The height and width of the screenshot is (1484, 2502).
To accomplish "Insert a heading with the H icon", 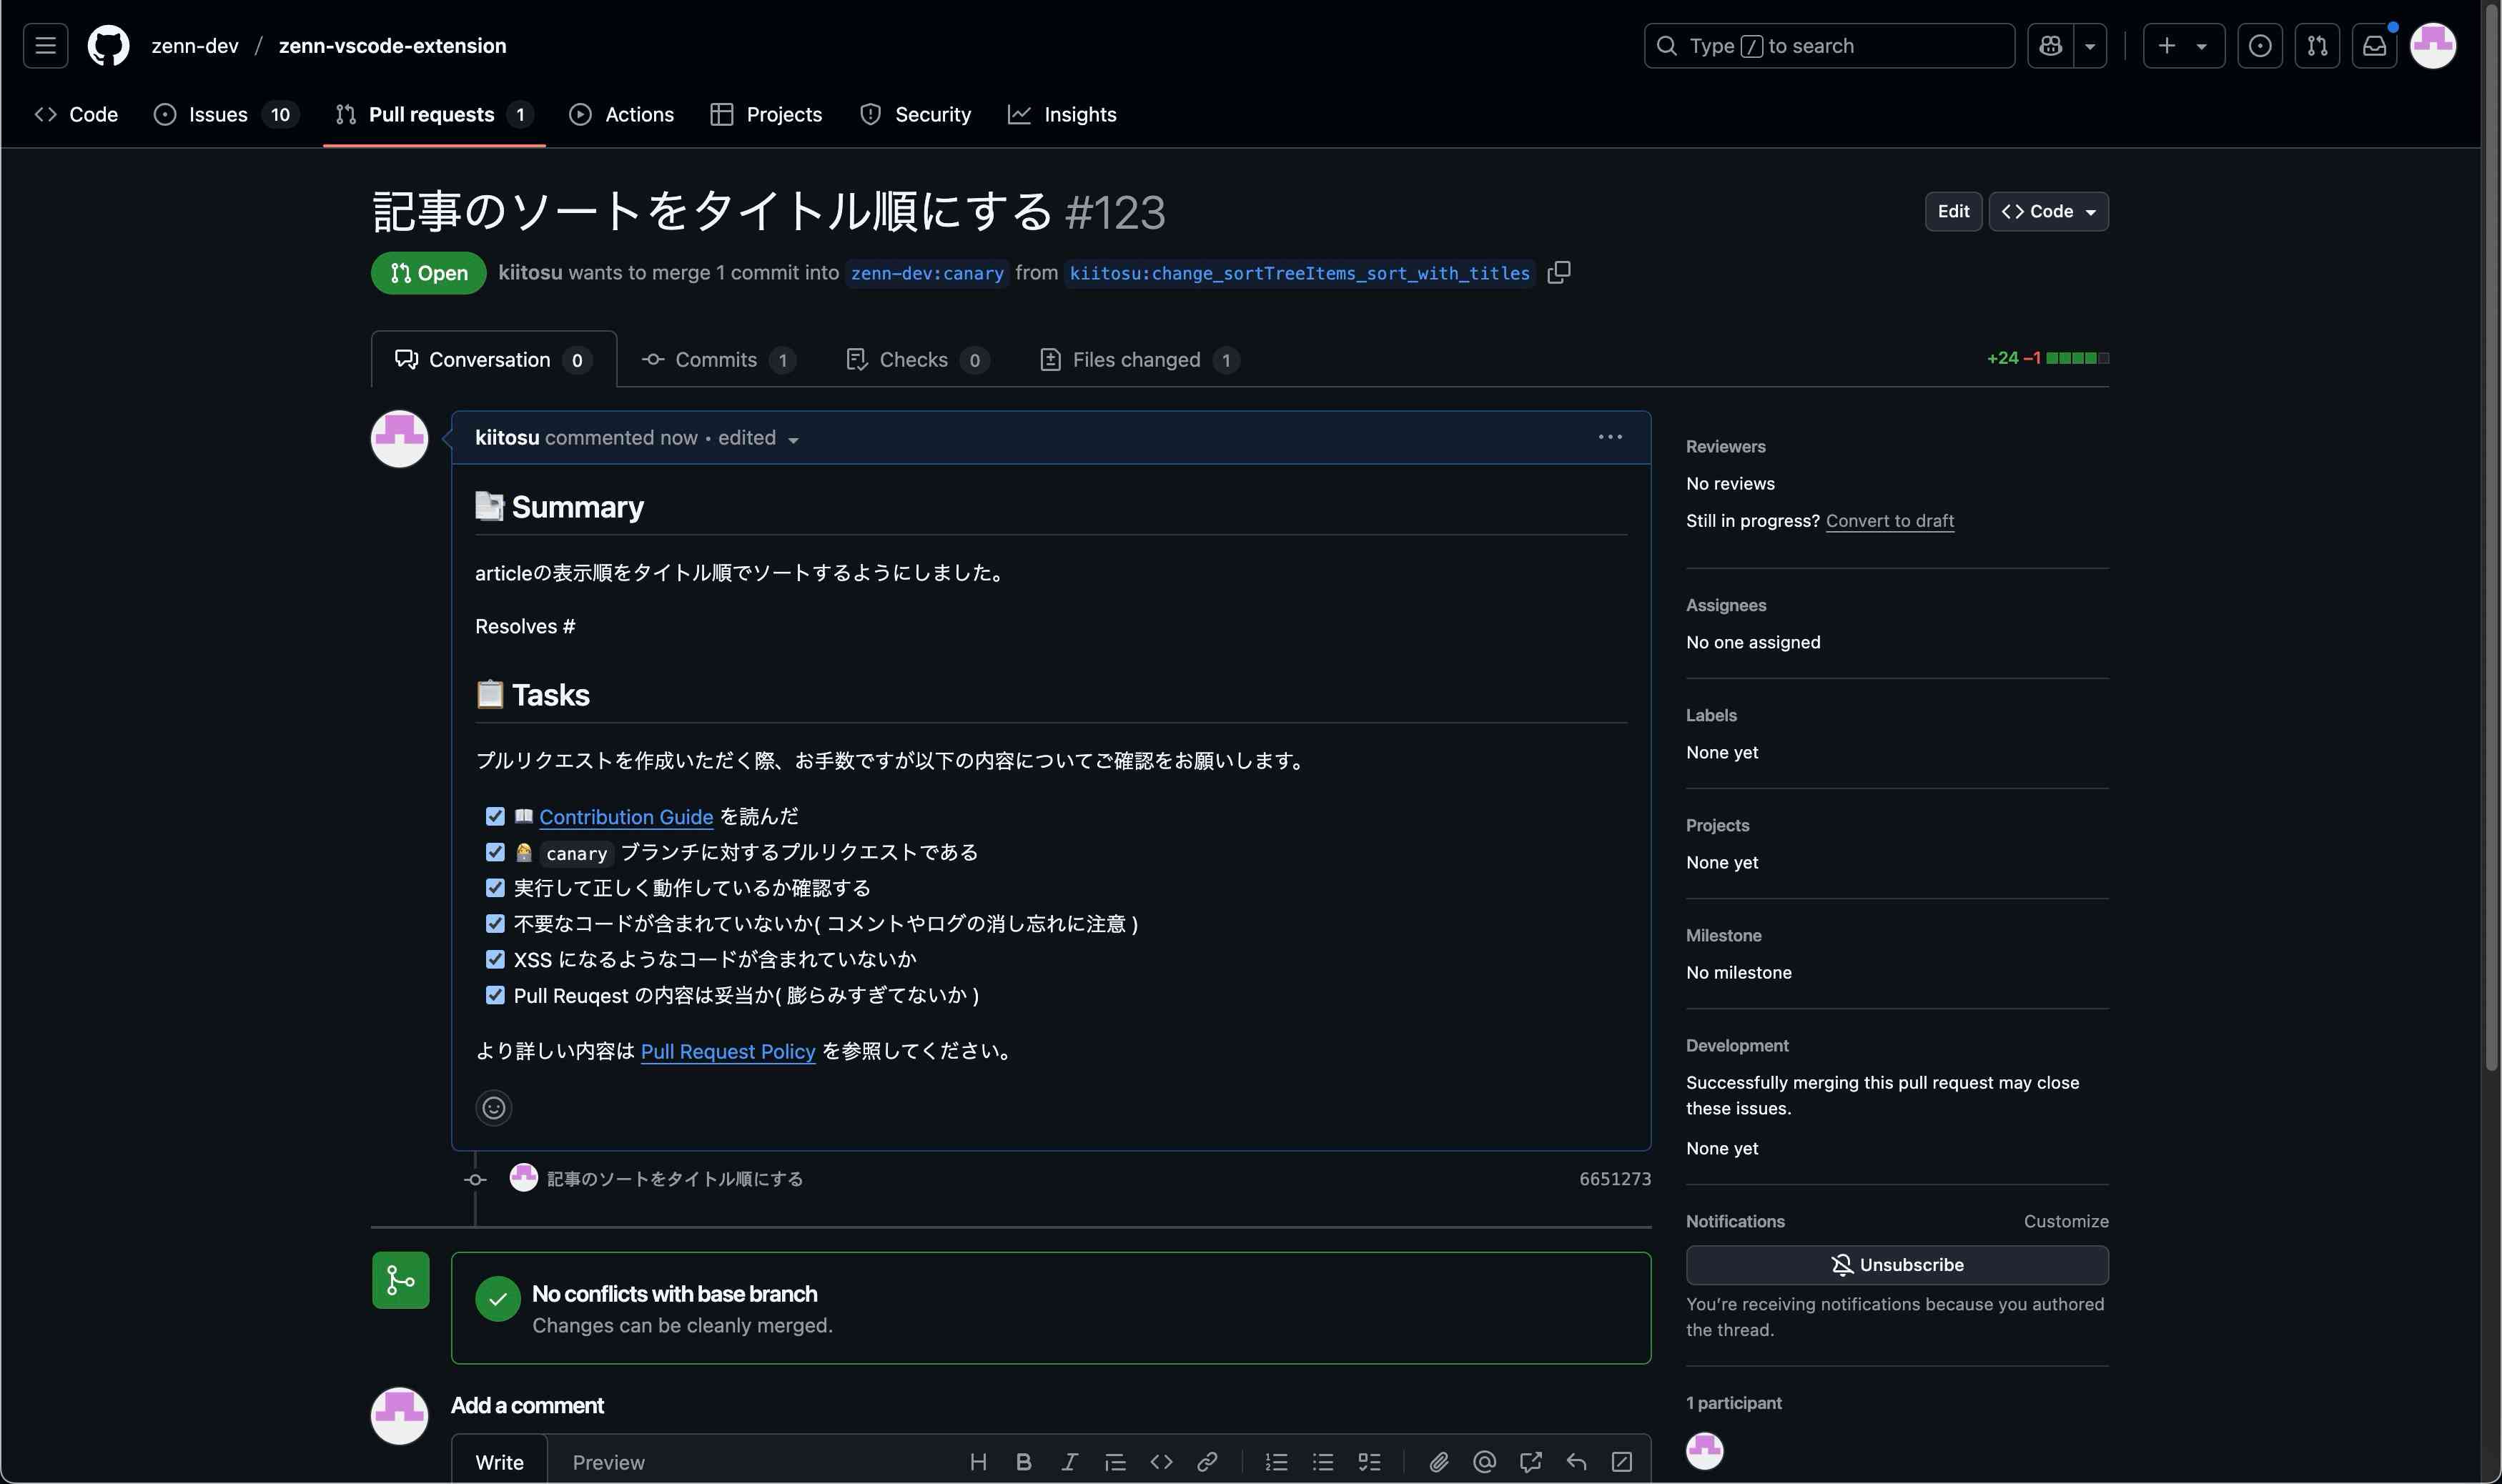I will 978,1462.
